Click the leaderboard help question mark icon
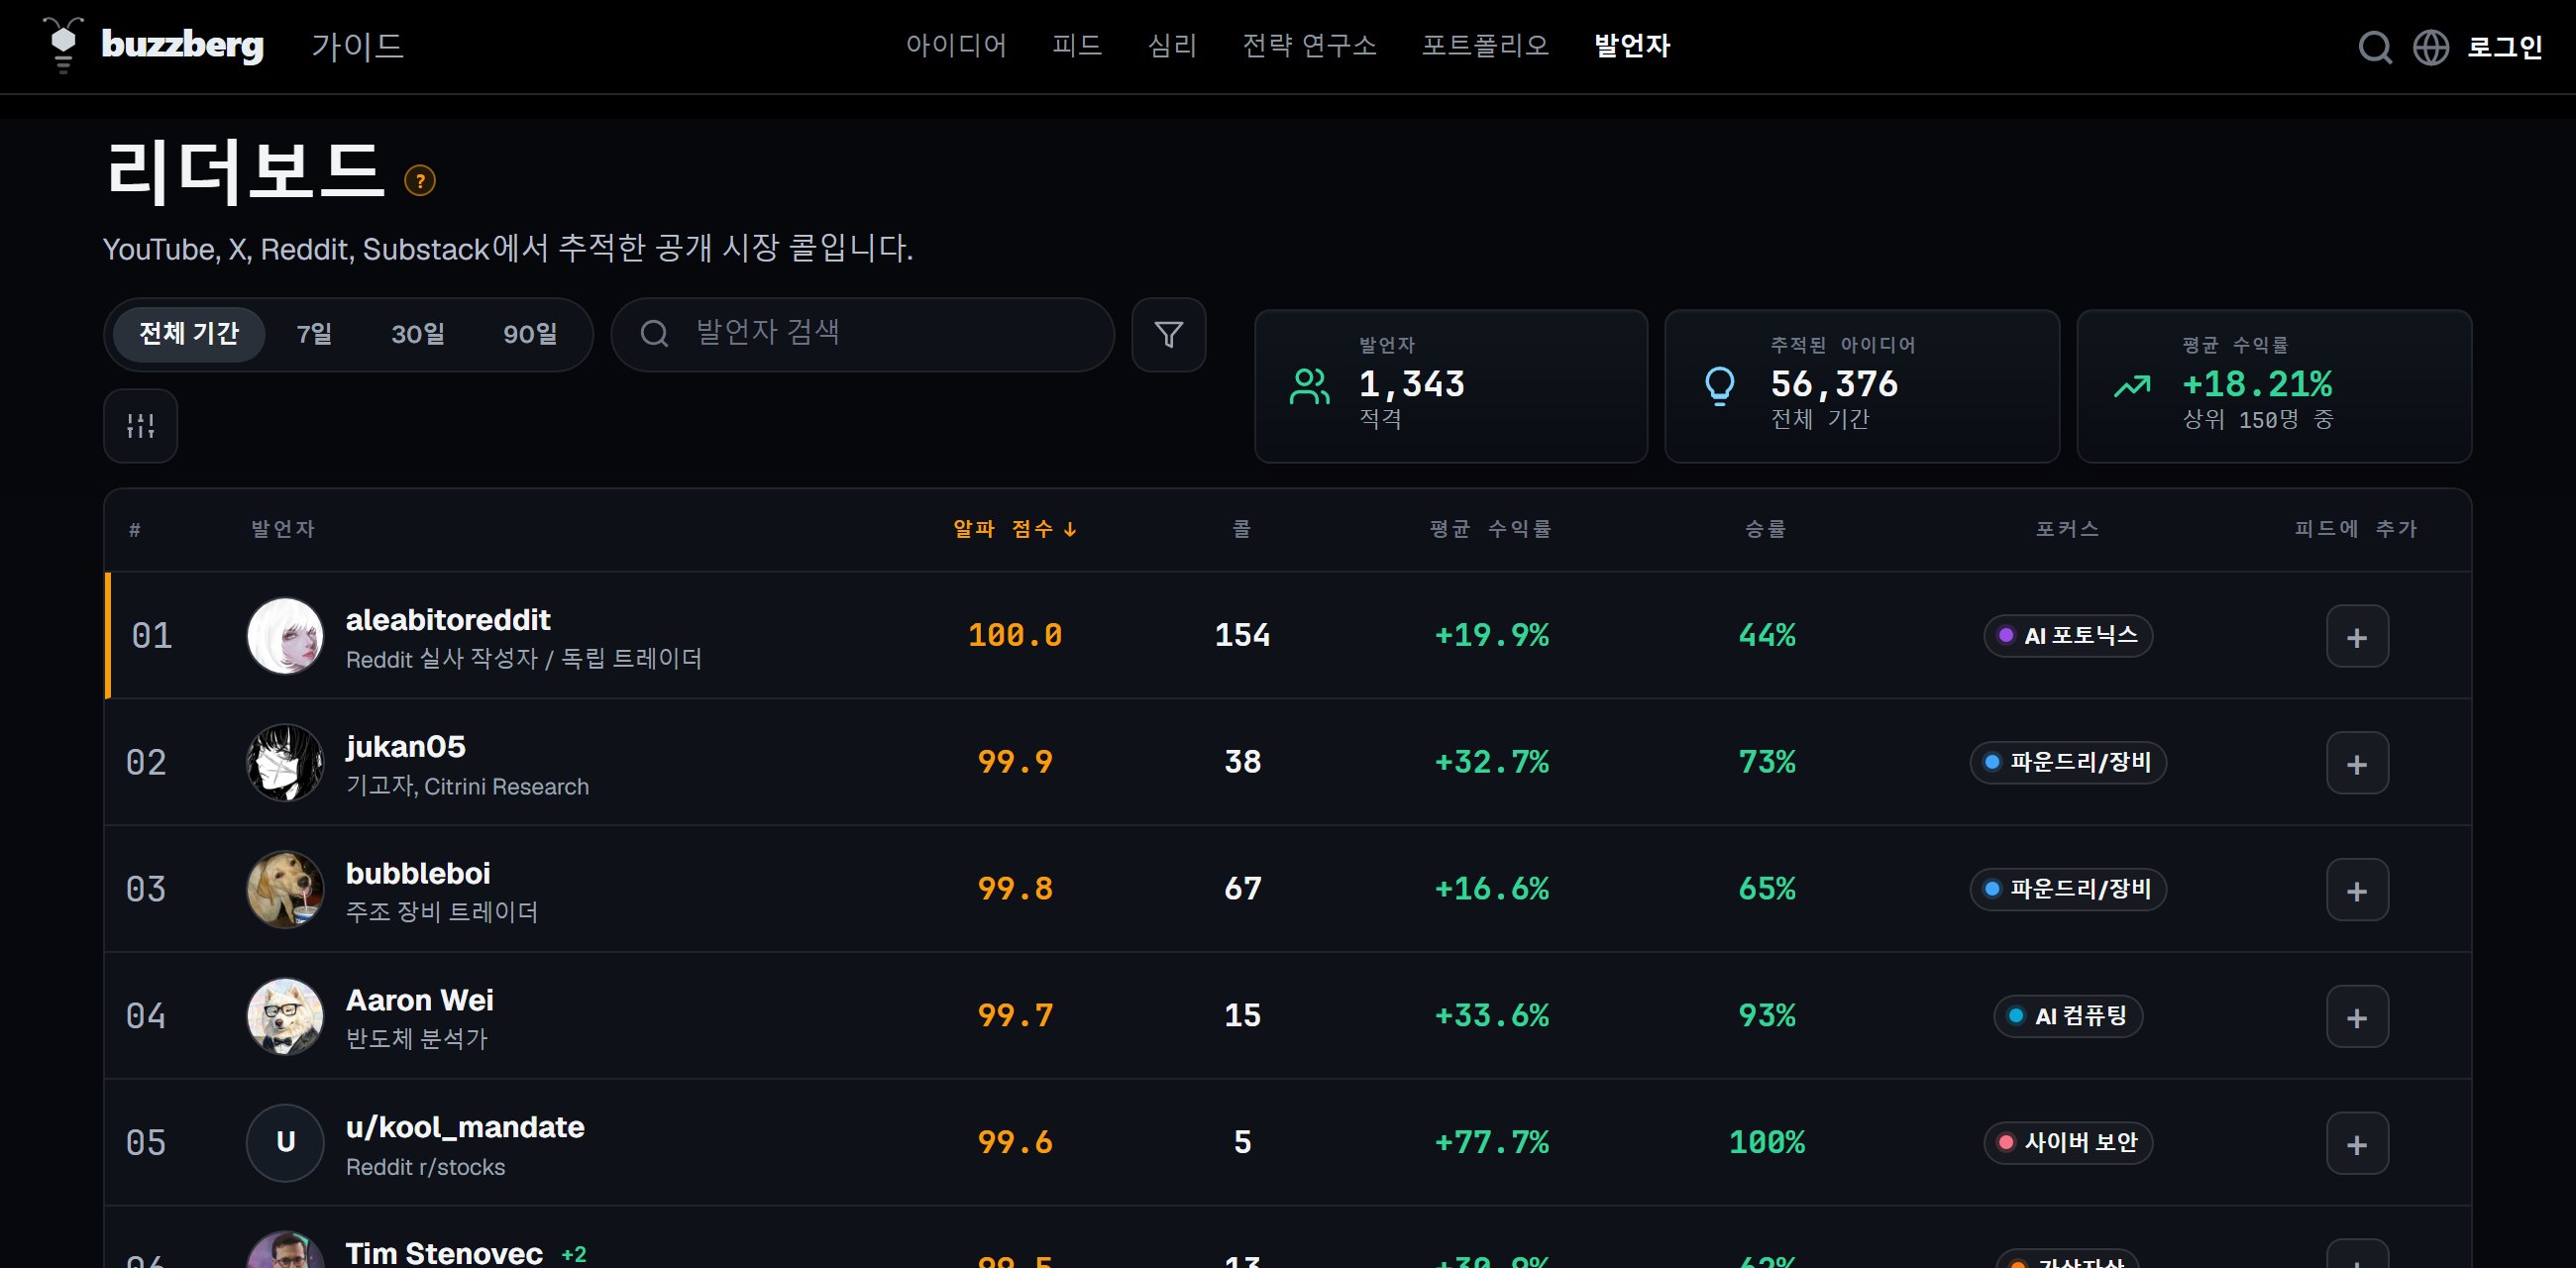This screenshot has width=2576, height=1268. (420, 181)
